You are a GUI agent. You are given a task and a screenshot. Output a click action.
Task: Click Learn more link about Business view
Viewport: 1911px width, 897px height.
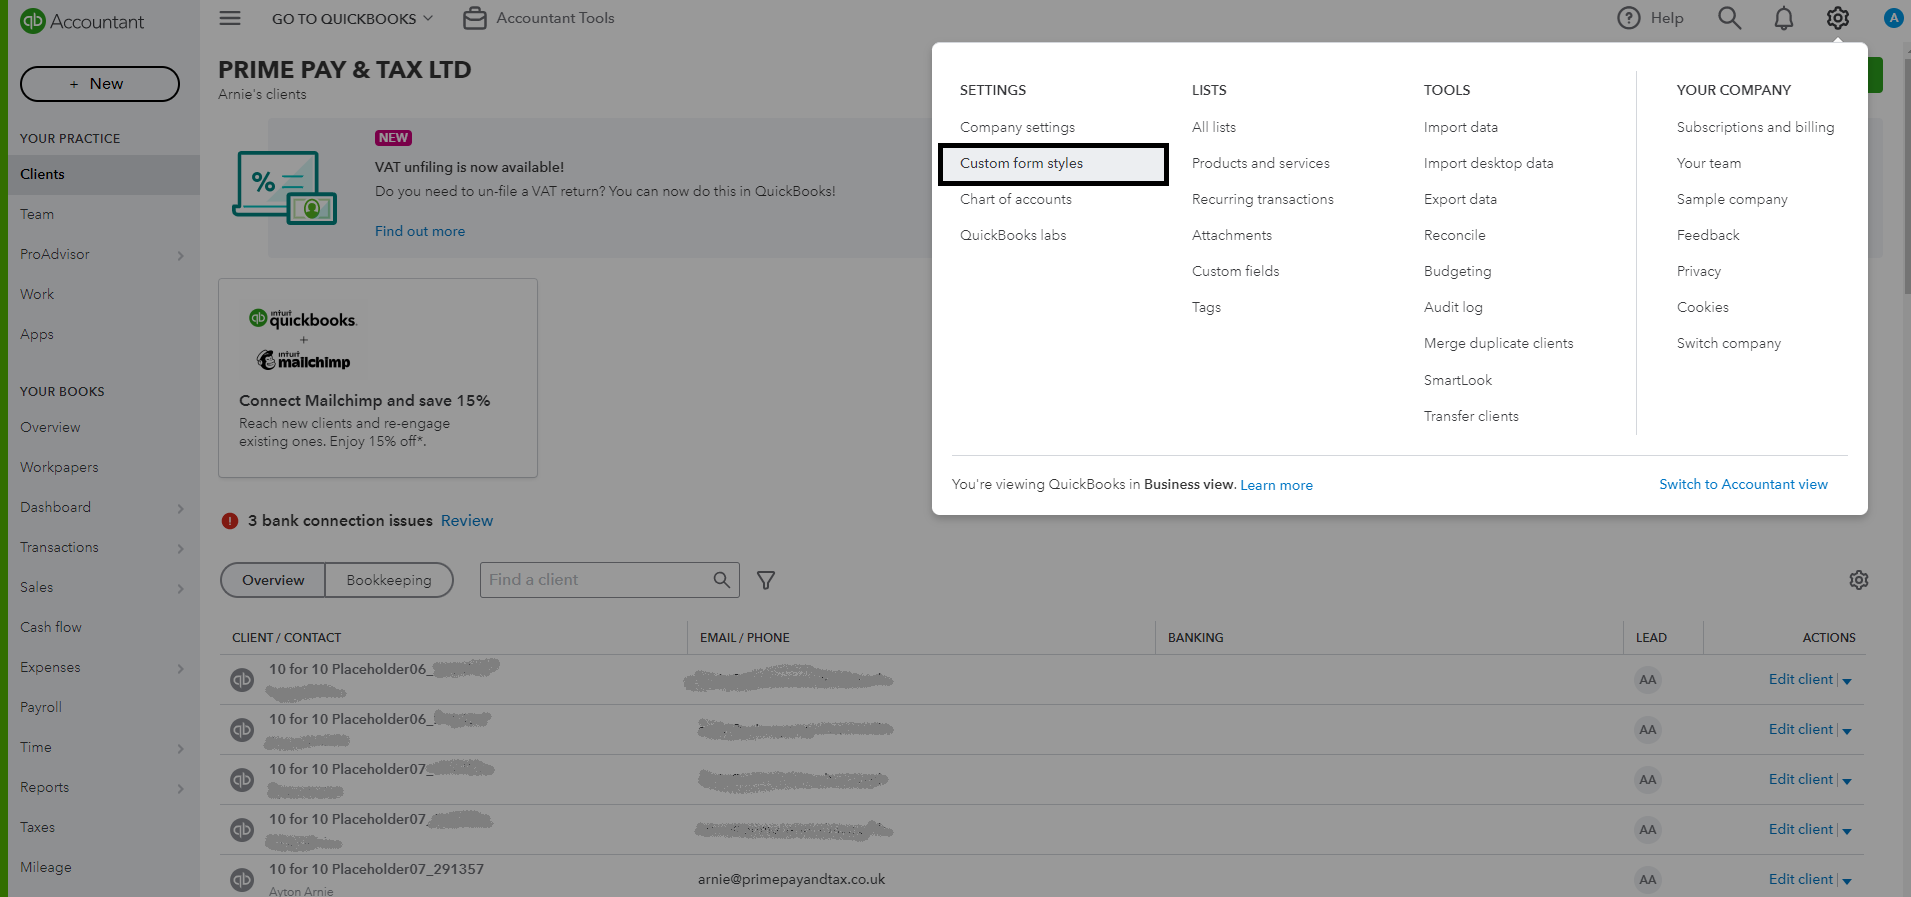(1276, 485)
